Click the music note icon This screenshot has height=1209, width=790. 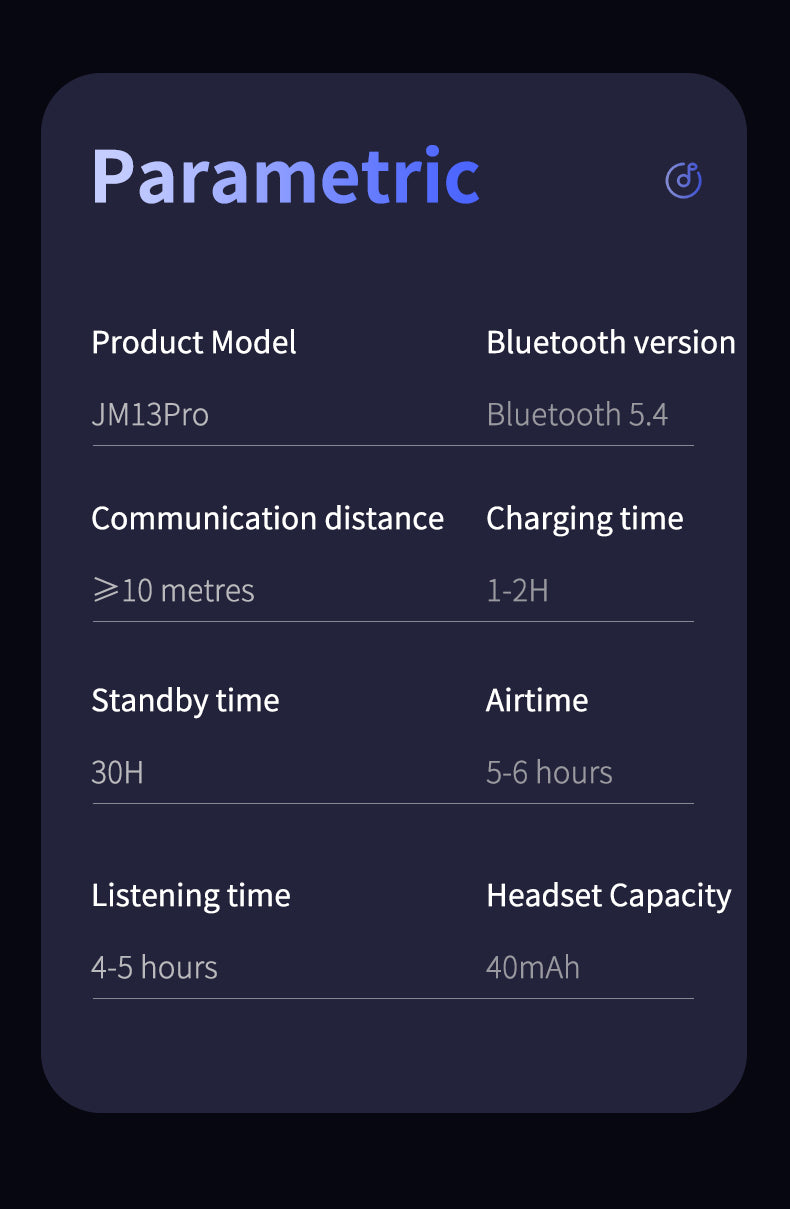[x=684, y=180]
